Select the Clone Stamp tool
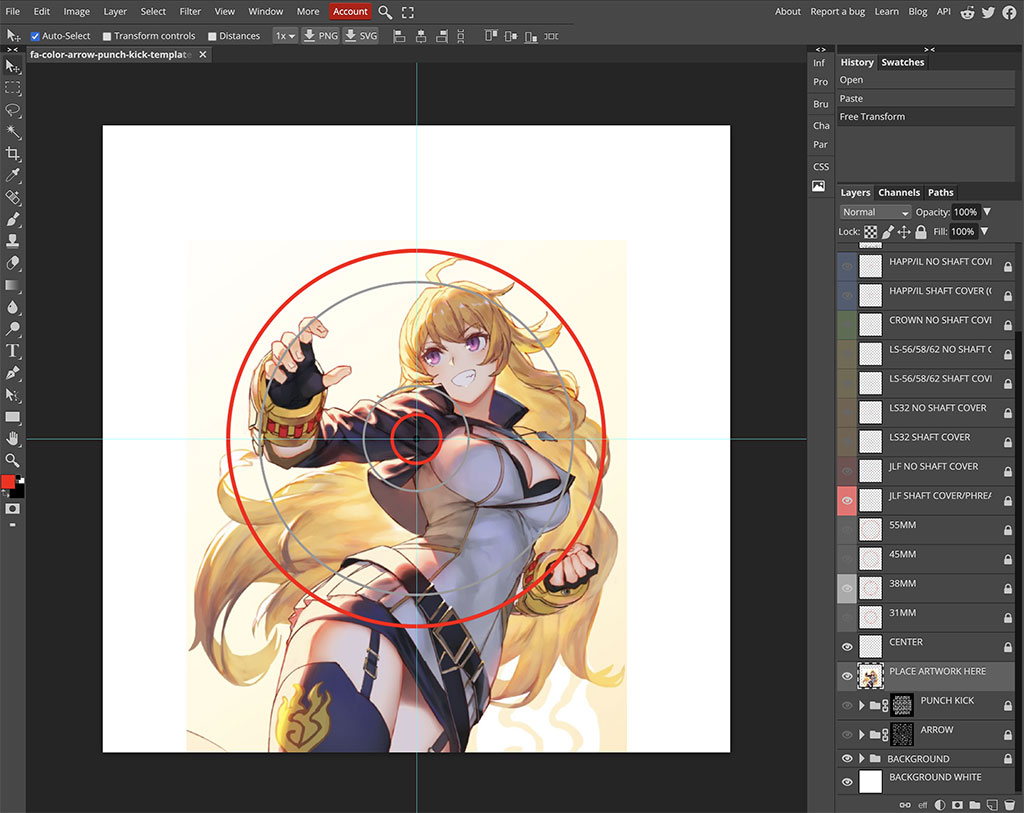This screenshot has width=1024, height=813. click(12, 241)
